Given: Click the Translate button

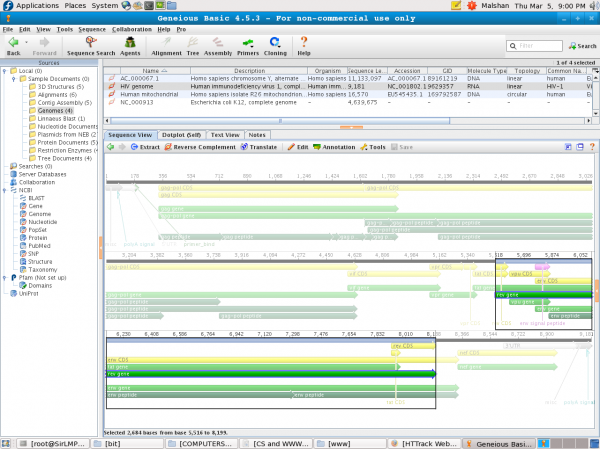Looking at the screenshot, I should tap(259, 146).
